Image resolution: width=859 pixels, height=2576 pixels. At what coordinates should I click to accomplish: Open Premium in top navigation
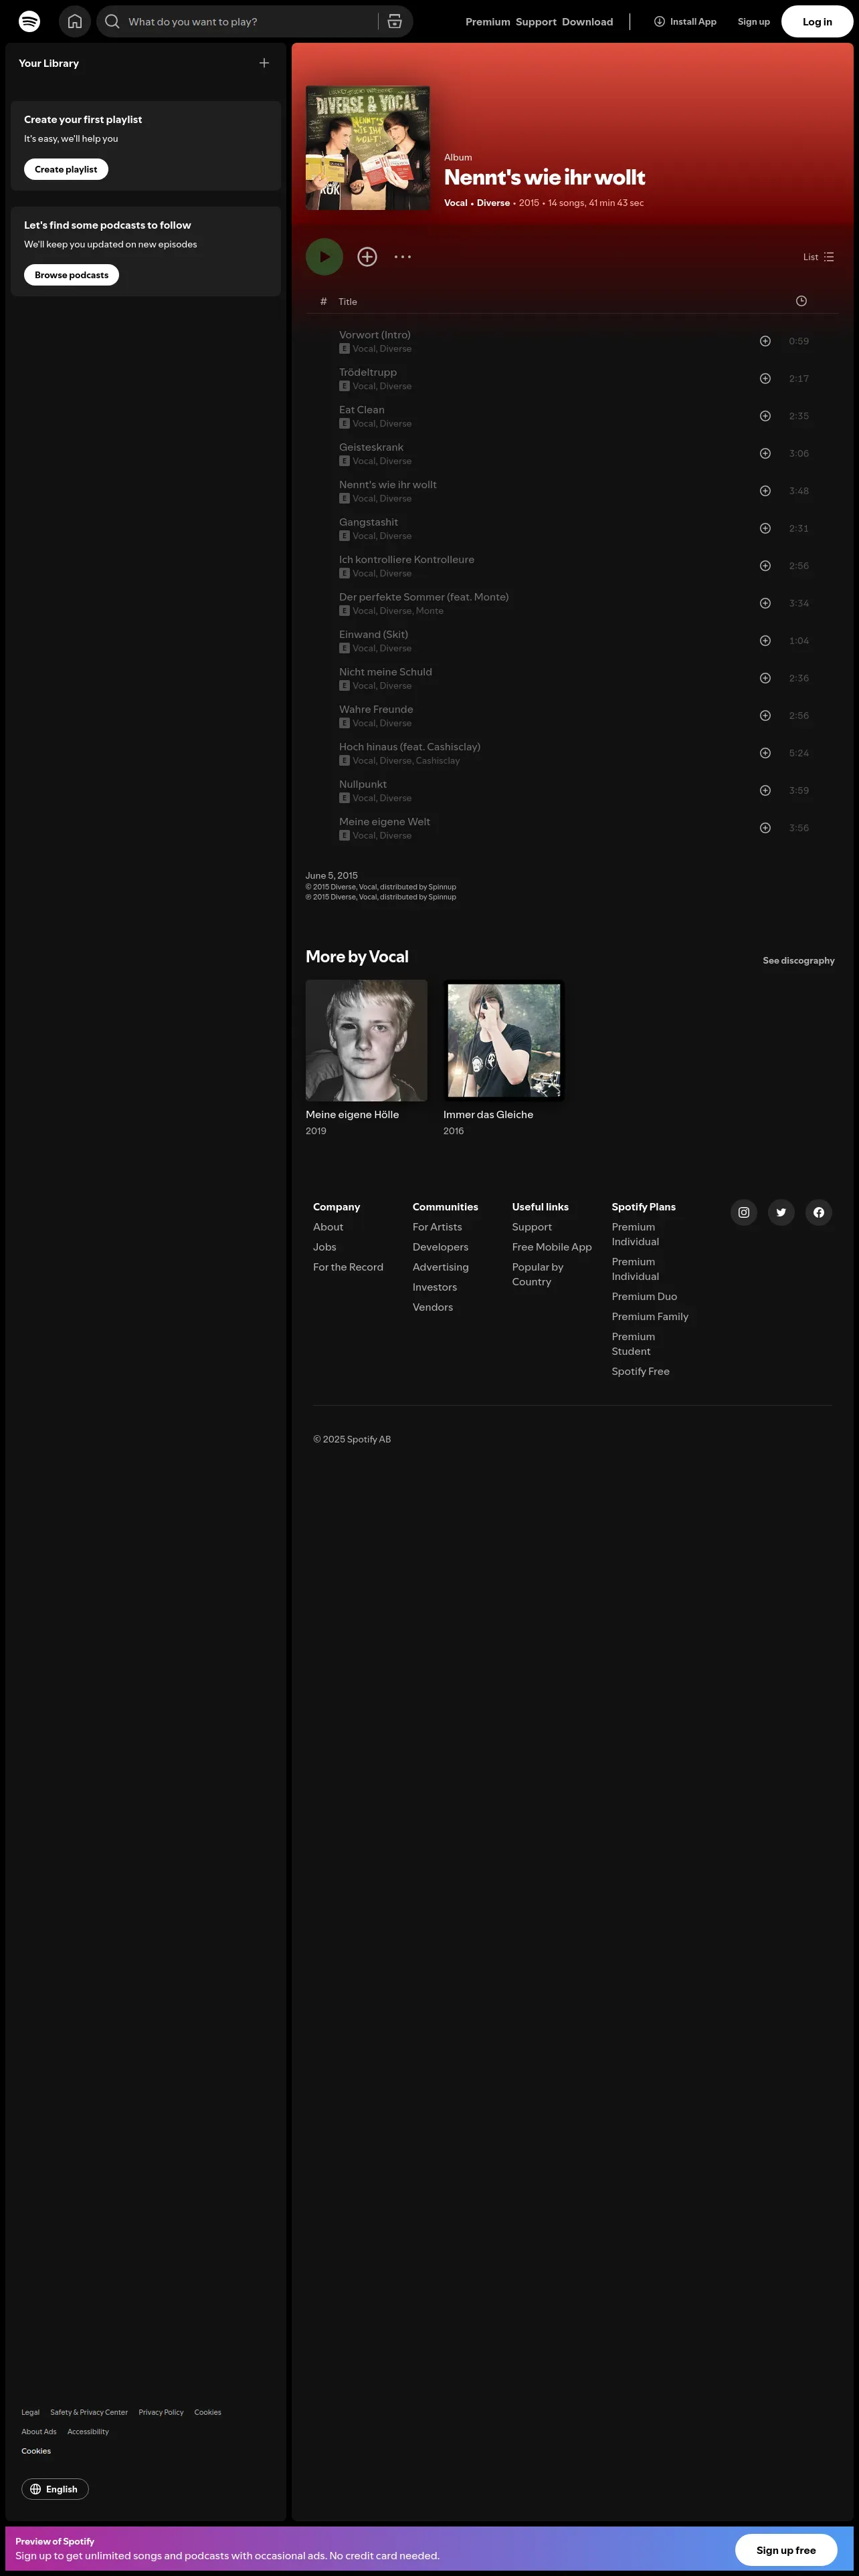(488, 21)
